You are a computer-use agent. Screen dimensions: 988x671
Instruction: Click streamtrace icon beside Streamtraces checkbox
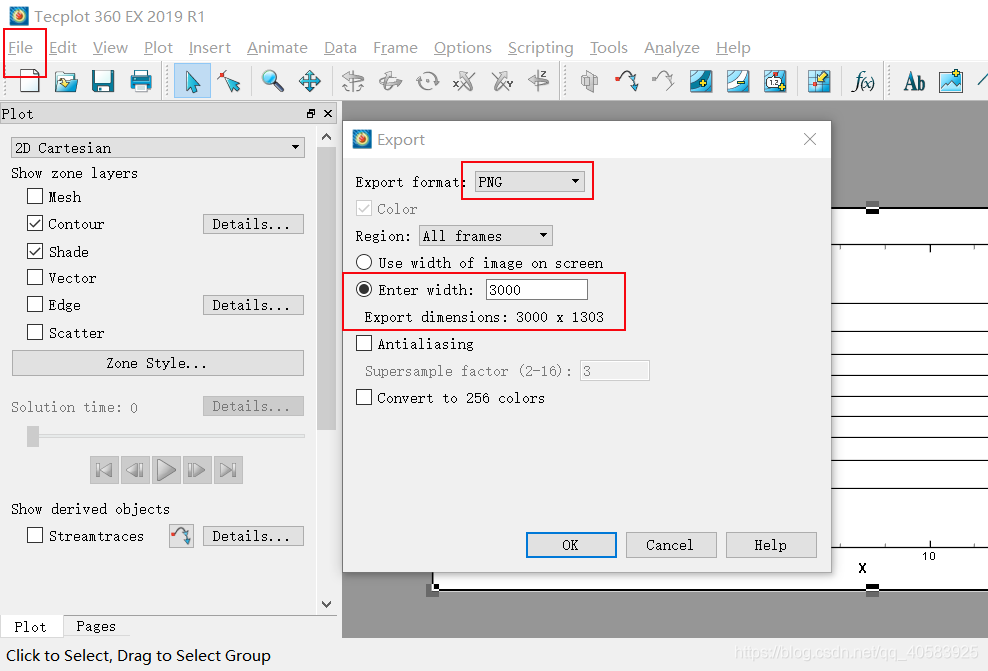click(181, 536)
